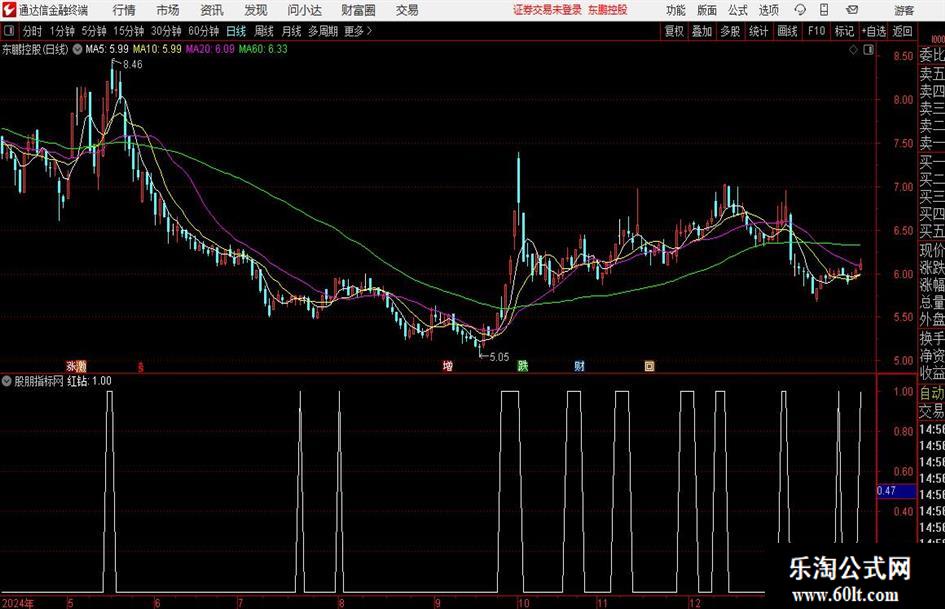The height and width of the screenshot is (609, 945).
Task: Click the 8.46 high price label
Action: point(133,65)
